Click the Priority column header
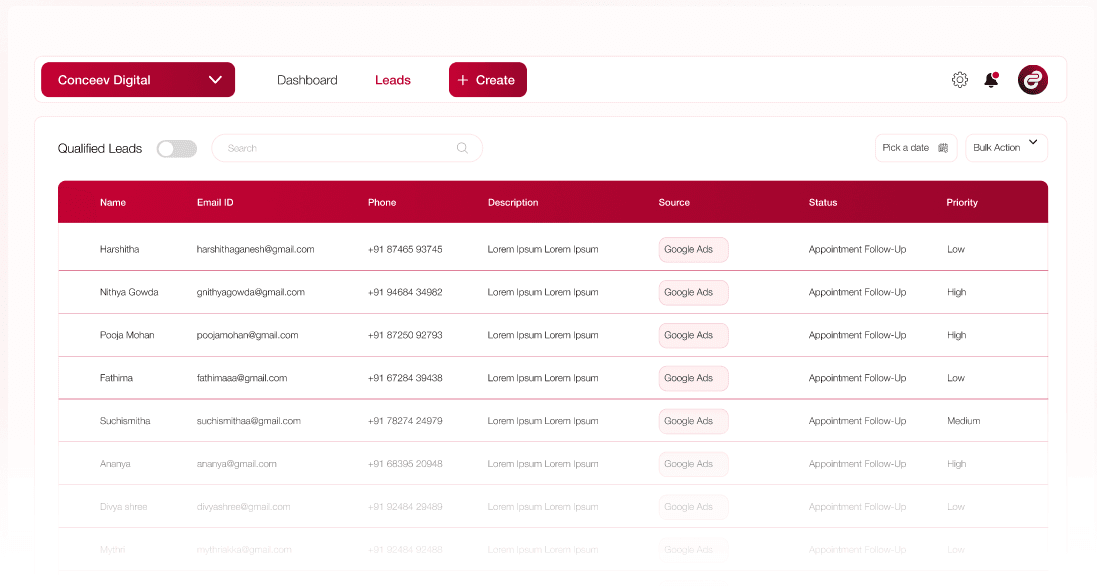Viewport: 1097px width, 586px height. pyautogui.click(x=962, y=202)
